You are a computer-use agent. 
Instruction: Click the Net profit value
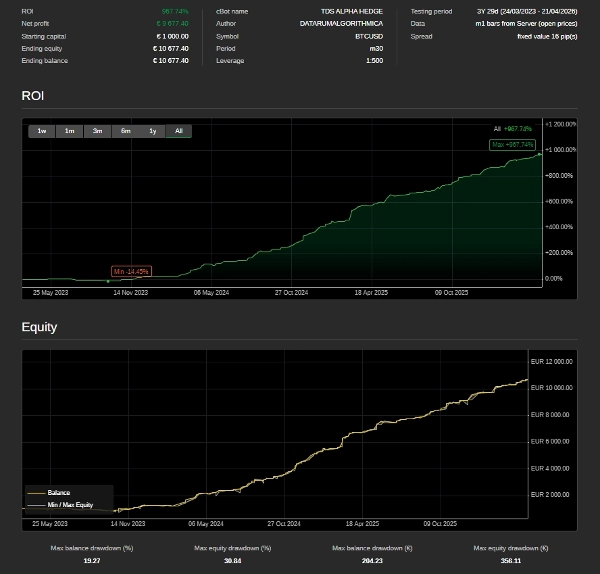pos(172,24)
